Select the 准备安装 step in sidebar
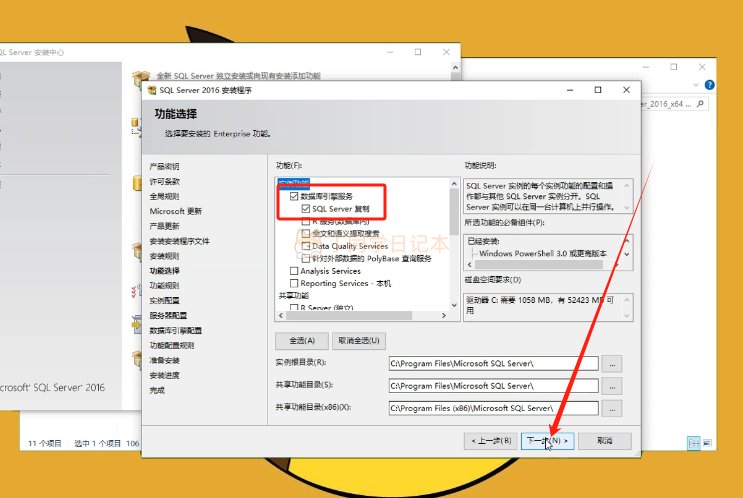Screen dimensions: 743x498 (x=164, y=360)
